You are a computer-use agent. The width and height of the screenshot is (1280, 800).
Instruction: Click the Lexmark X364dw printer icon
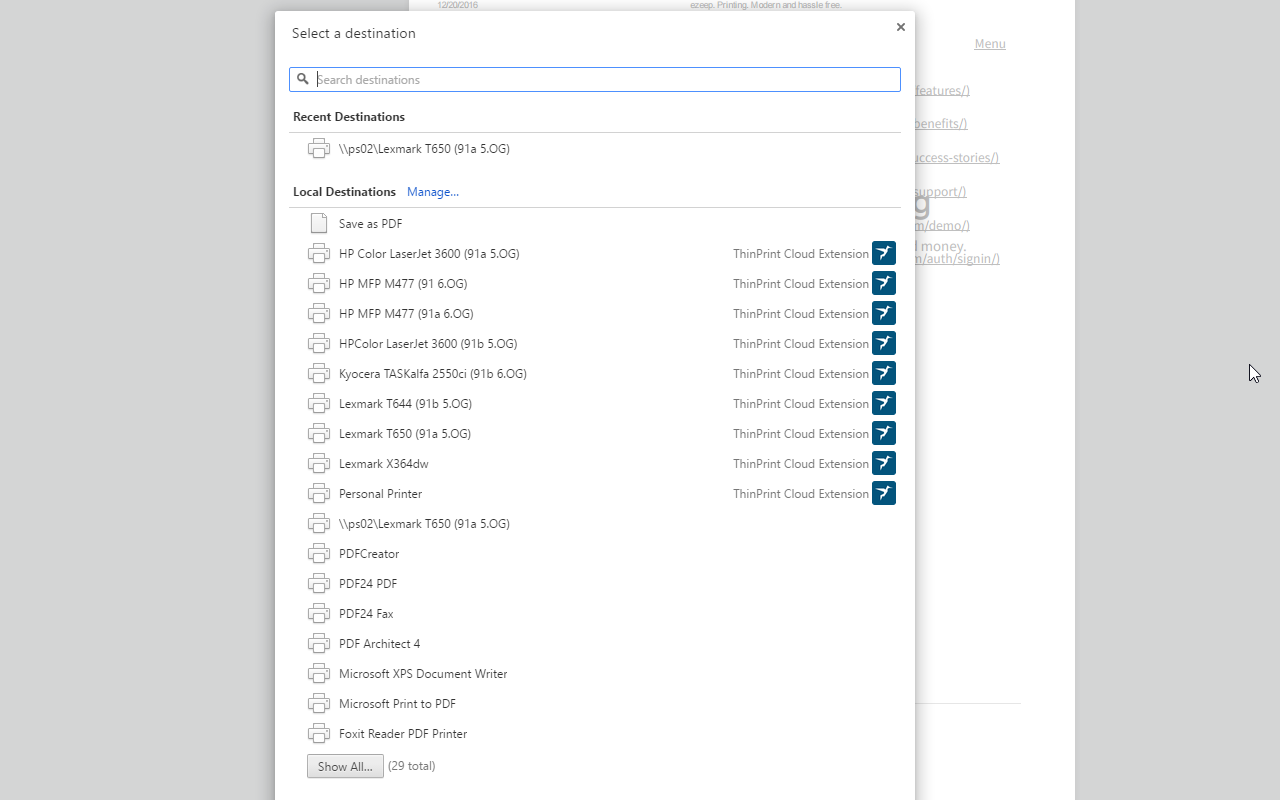tap(319, 463)
